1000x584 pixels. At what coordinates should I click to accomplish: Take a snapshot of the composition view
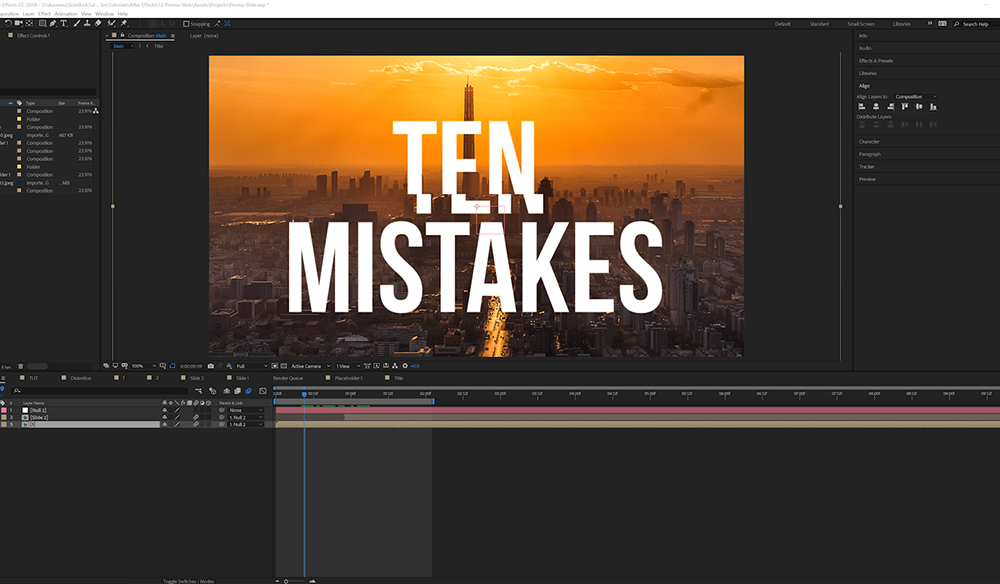coord(210,367)
